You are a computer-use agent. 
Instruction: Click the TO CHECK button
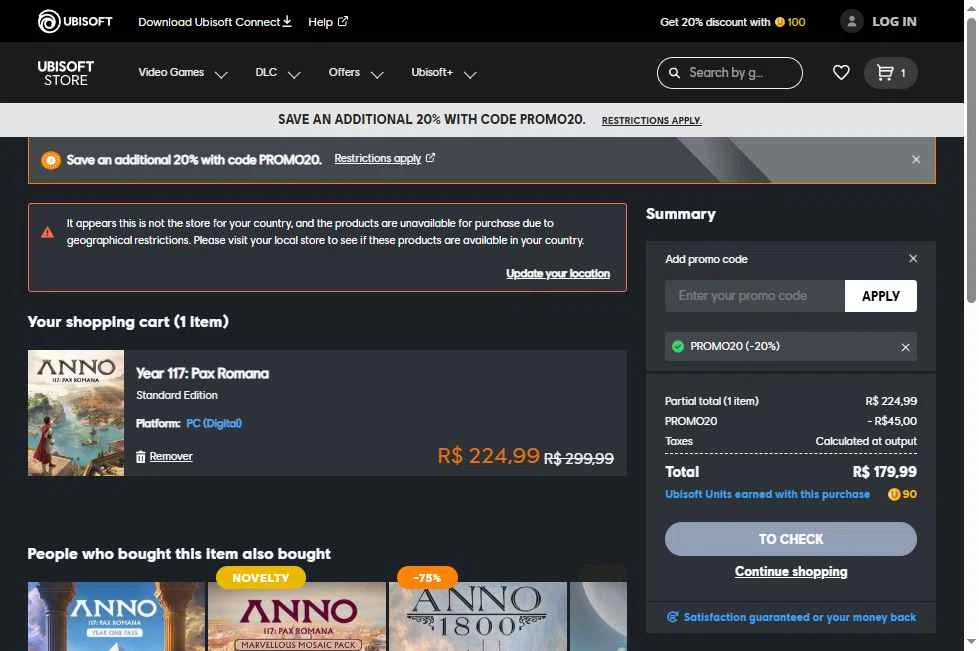[790, 539]
